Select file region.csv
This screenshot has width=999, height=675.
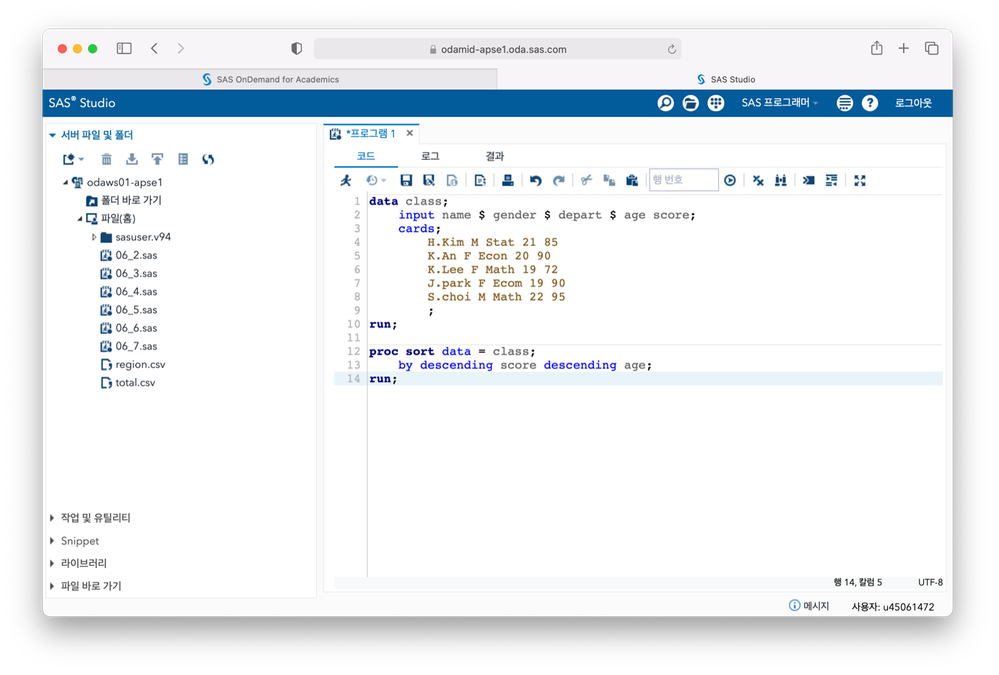[133, 365]
